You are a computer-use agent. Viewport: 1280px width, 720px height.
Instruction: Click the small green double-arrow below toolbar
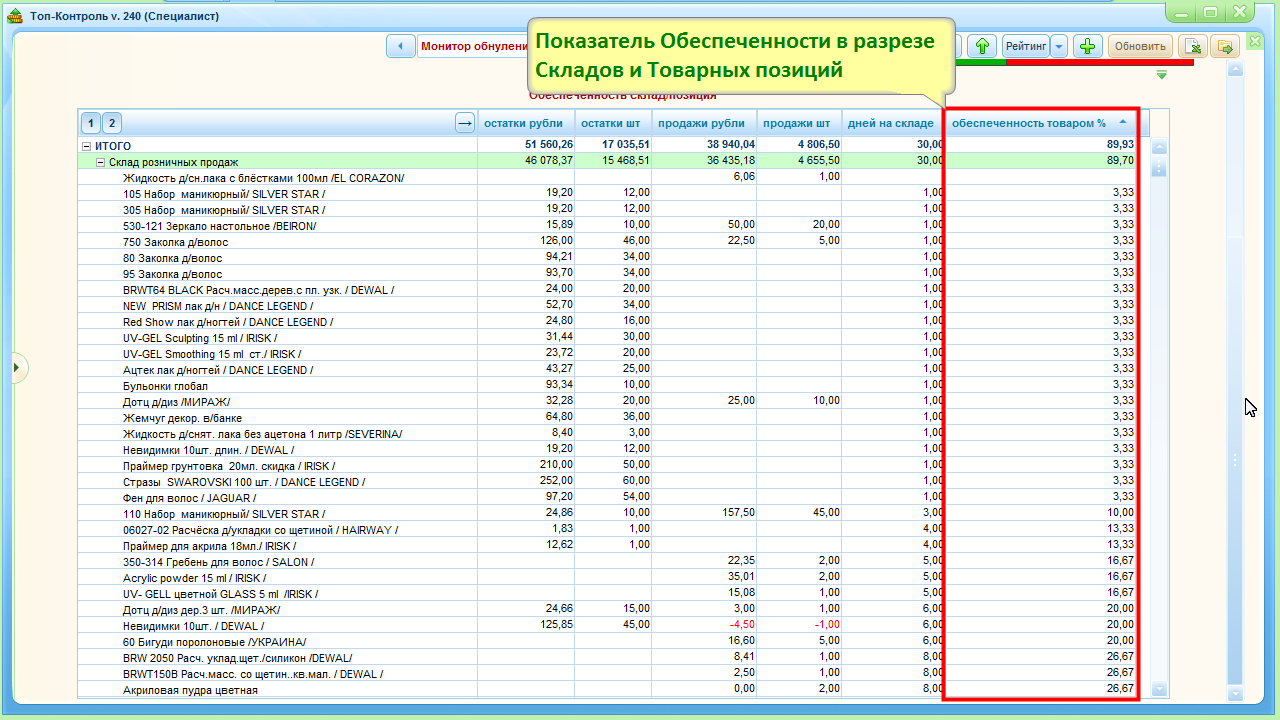tap(1161, 75)
